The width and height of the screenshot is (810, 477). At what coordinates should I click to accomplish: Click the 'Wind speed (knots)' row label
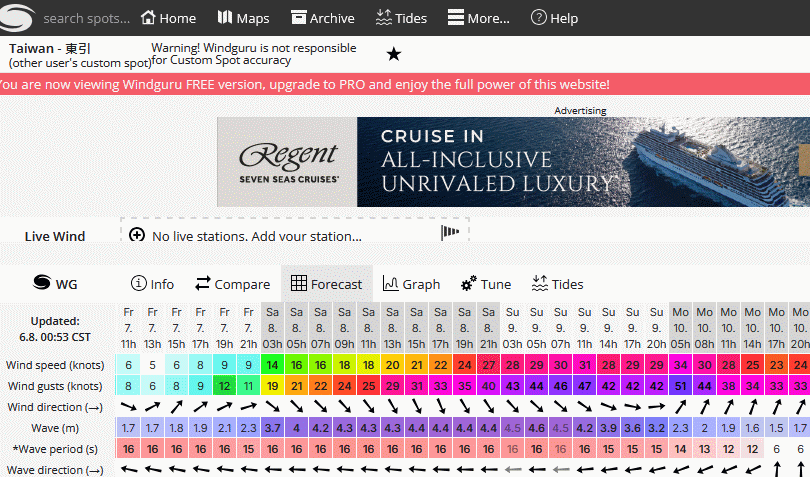[55, 365]
